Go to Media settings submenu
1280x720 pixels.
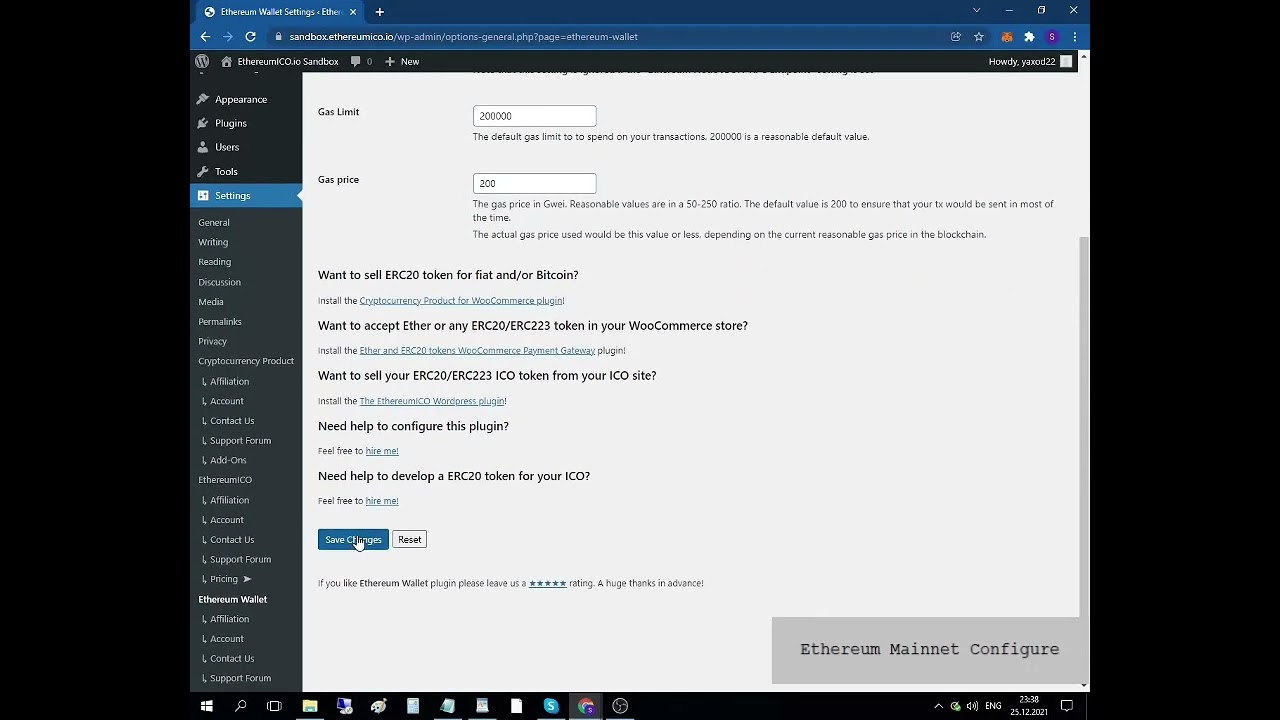211,302
